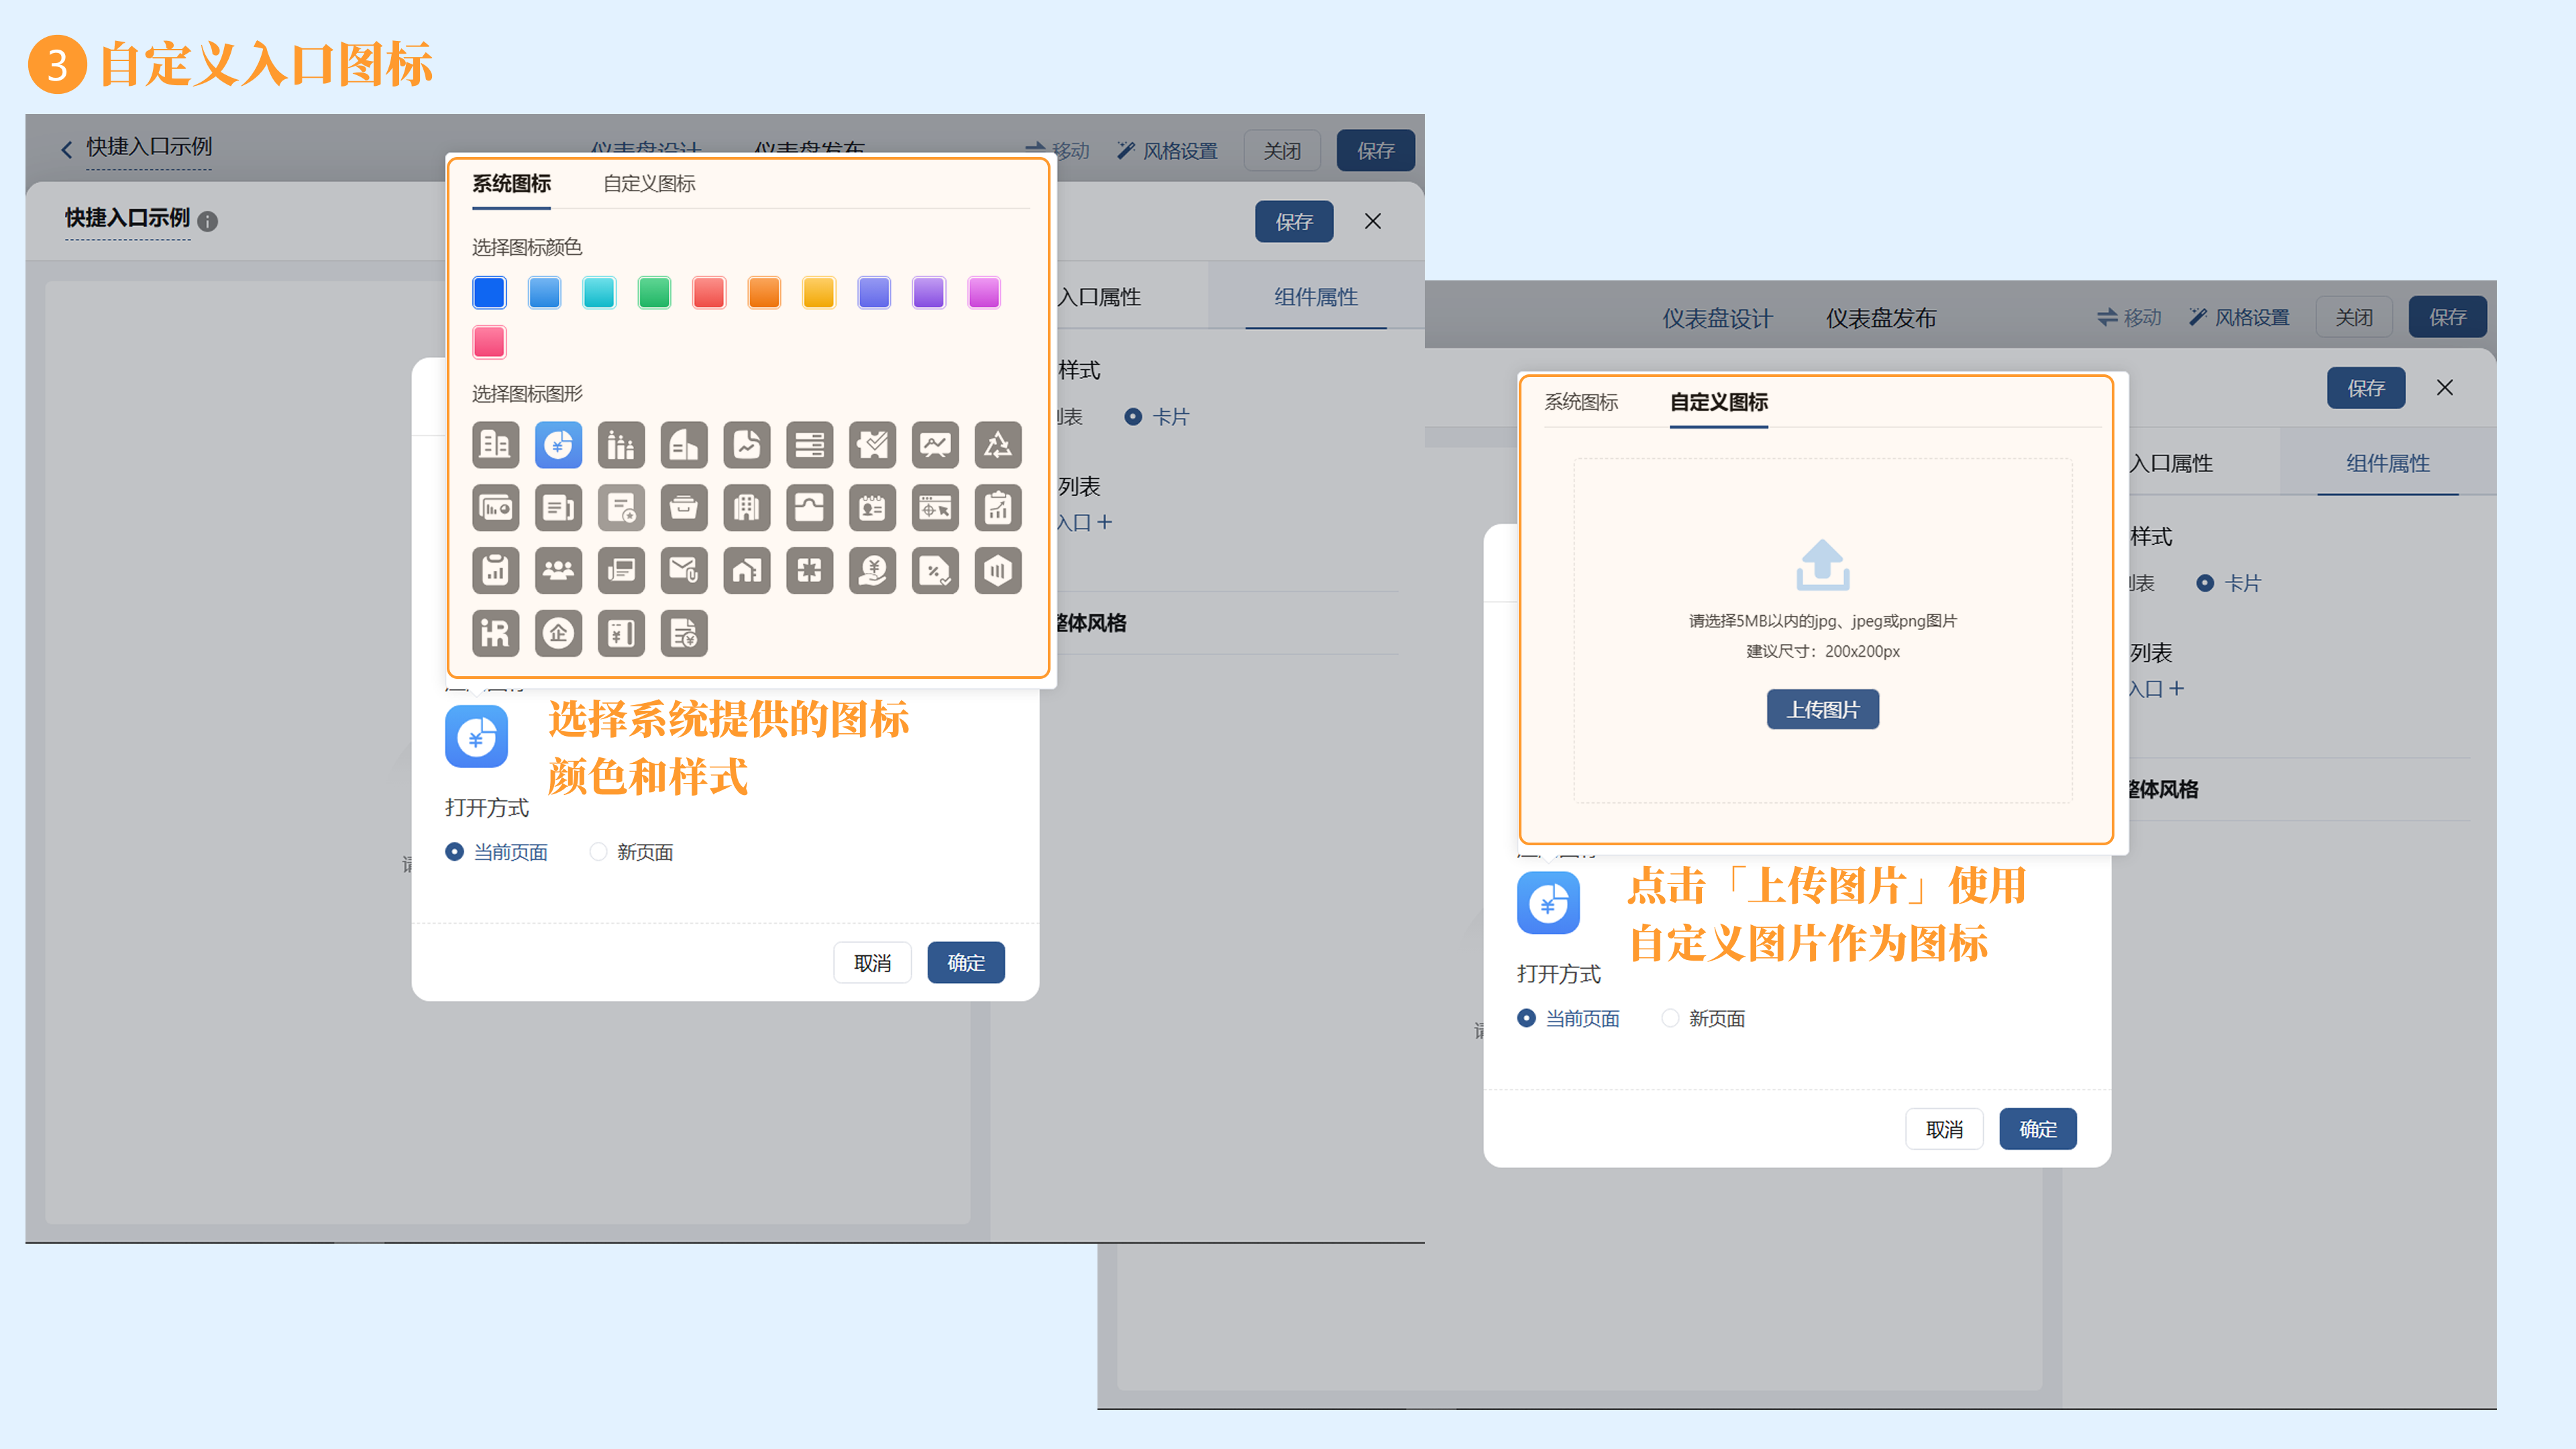Select 新页面 radio in the right dialog

coord(1670,1018)
